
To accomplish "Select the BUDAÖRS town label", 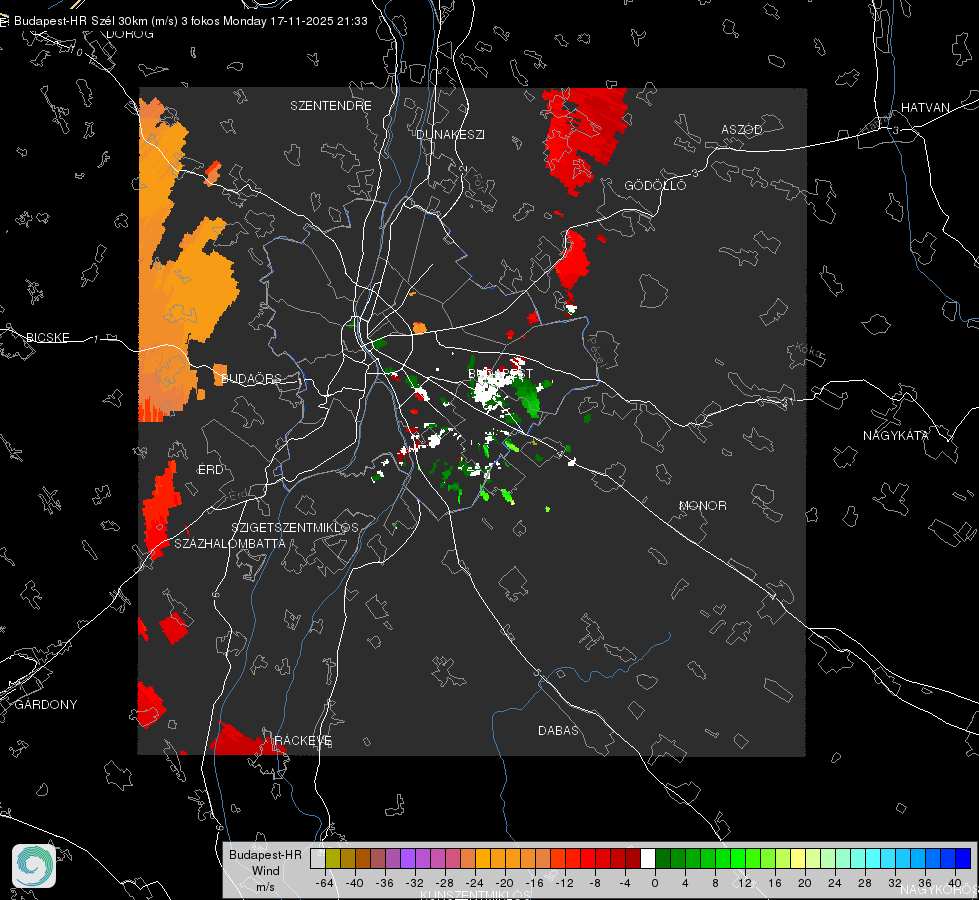I will coord(251,378).
